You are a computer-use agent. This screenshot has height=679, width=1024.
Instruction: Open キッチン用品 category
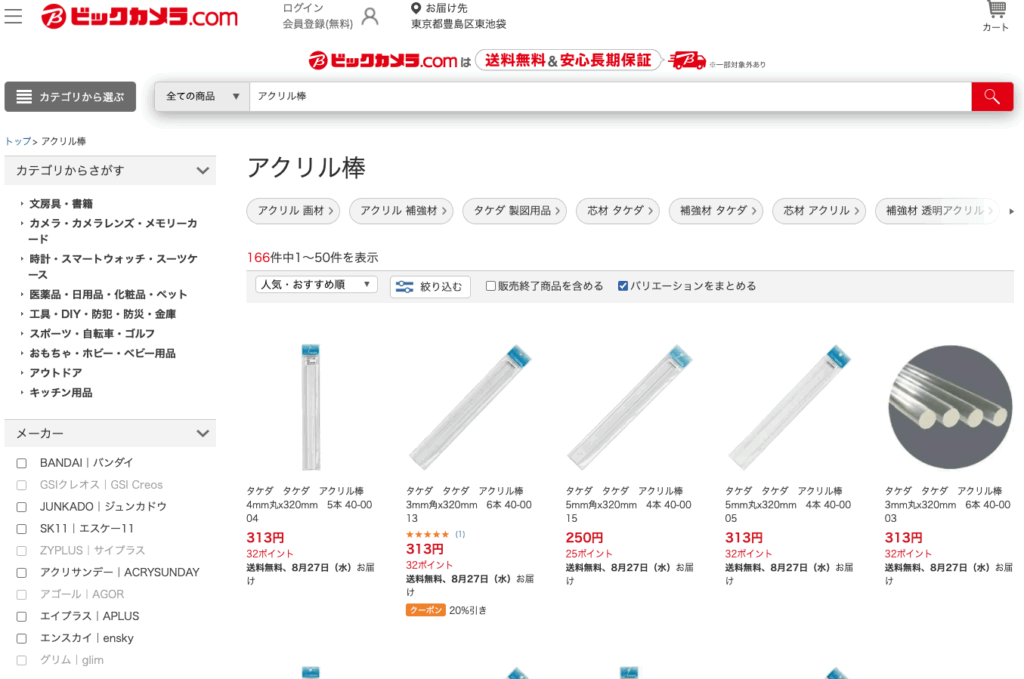click(61, 392)
